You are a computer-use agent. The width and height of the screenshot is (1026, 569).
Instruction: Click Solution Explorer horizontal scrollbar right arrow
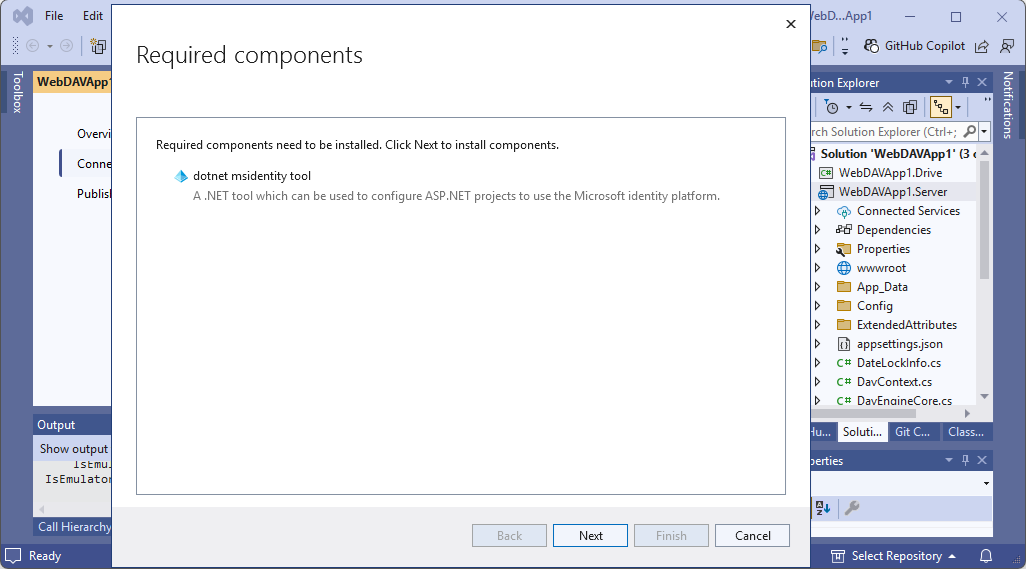click(x=967, y=413)
